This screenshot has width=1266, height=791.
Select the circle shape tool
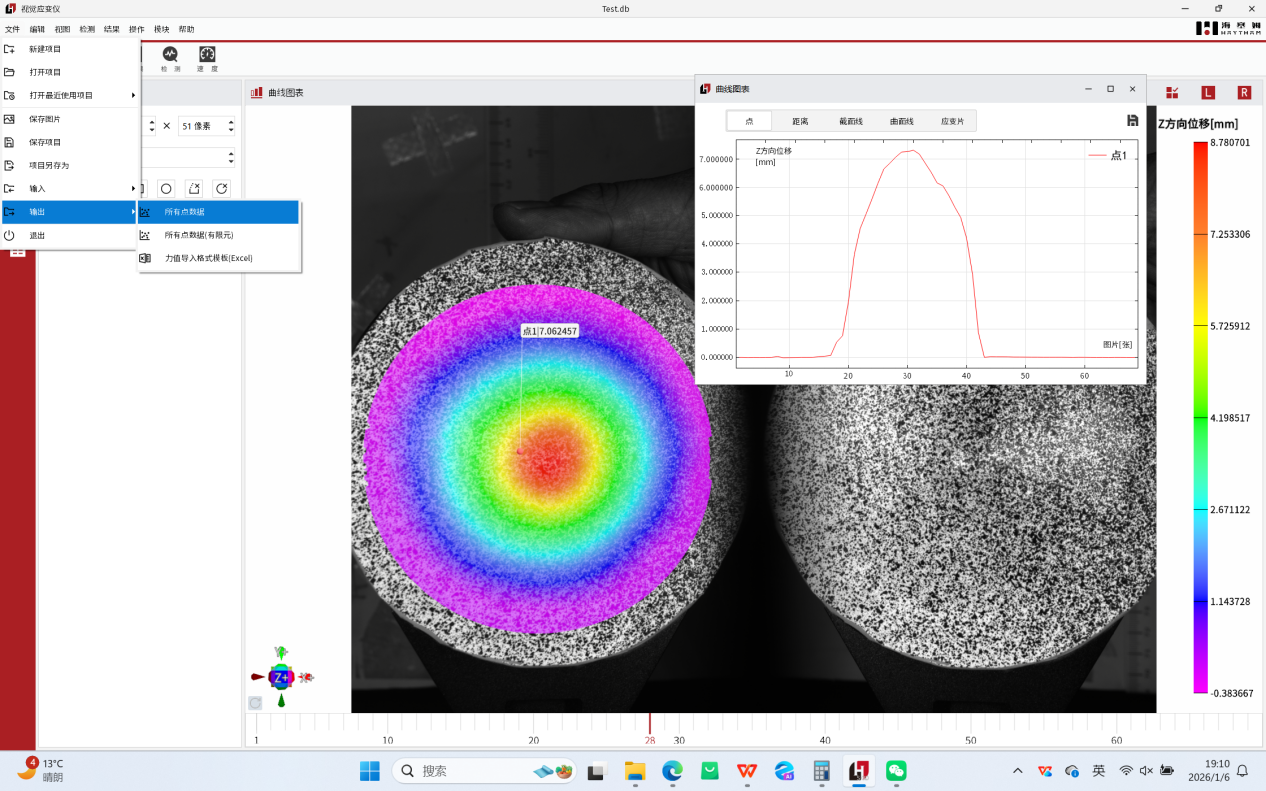click(166, 189)
